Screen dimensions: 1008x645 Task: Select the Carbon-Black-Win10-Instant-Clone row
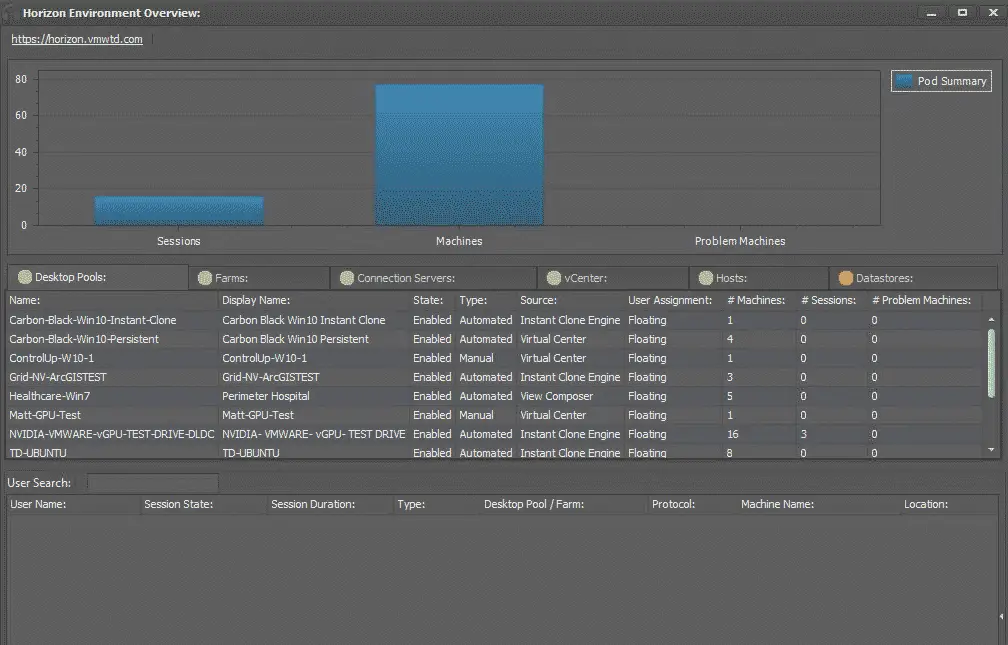pyautogui.click(x=495, y=320)
